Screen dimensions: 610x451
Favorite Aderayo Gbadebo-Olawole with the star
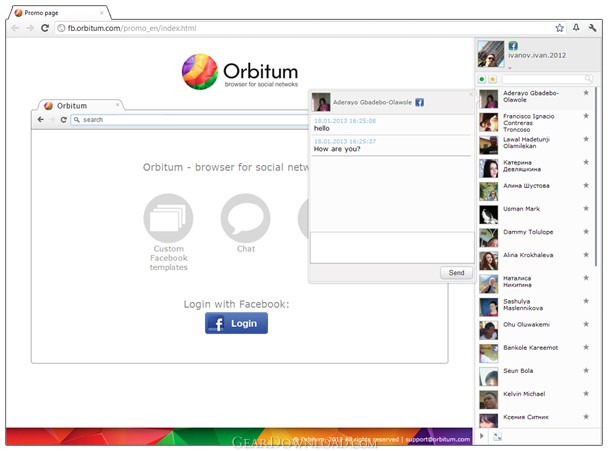(586, 93)
